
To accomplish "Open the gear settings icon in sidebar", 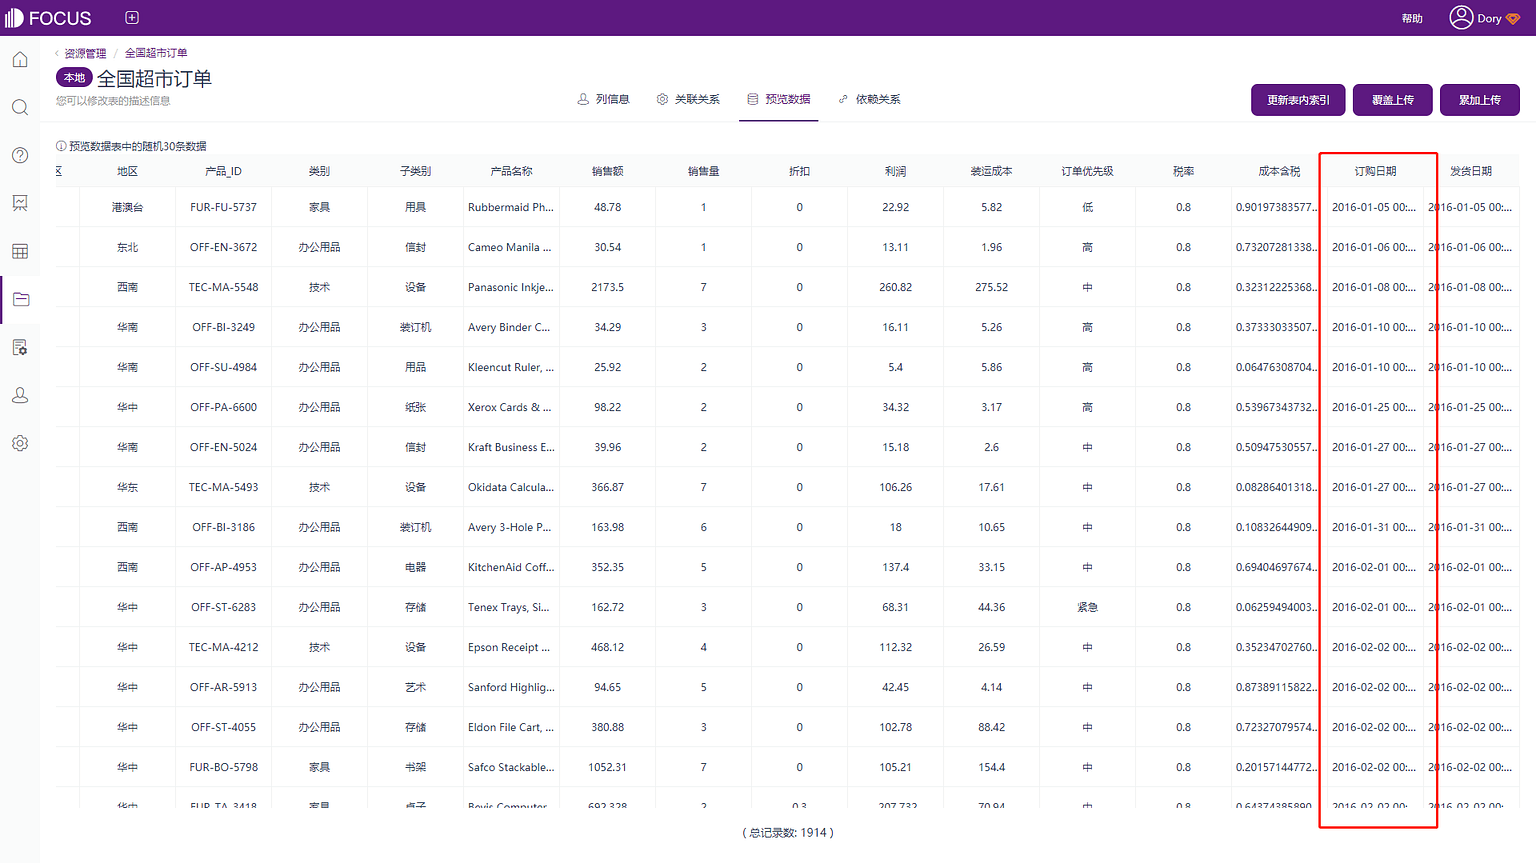I will pos(20,443).
